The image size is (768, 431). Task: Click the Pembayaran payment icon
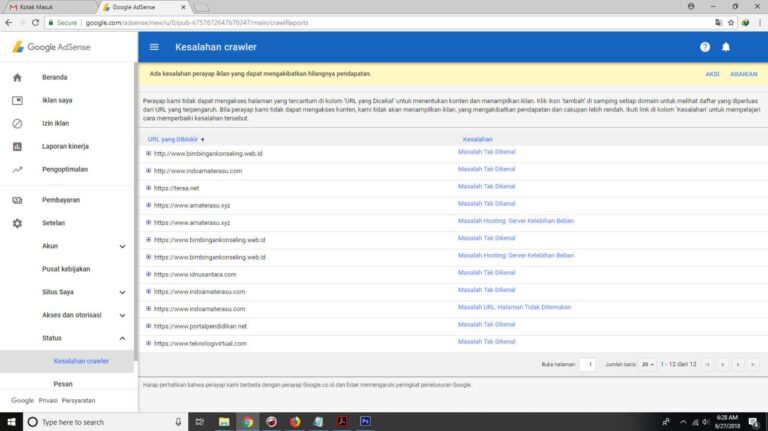pos(17,200)
